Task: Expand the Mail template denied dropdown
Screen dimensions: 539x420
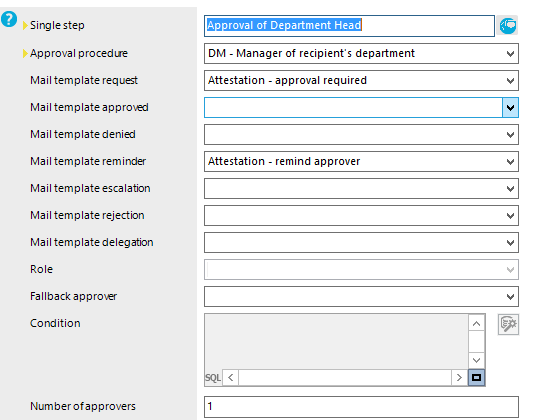Action: tap(510, 134)
